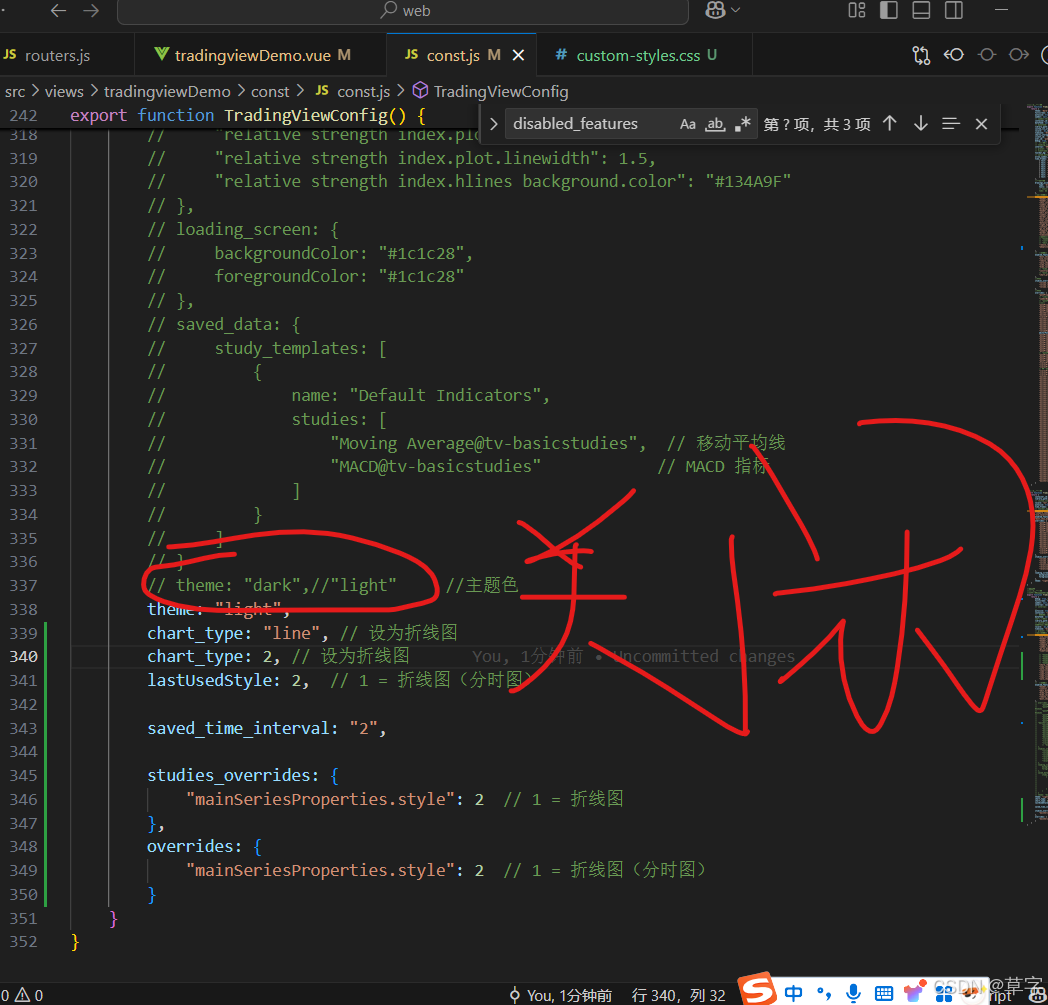The image size is (1048, 1005).
Task: Go forward using the right arrow
Action: click(x=91, y=11)
